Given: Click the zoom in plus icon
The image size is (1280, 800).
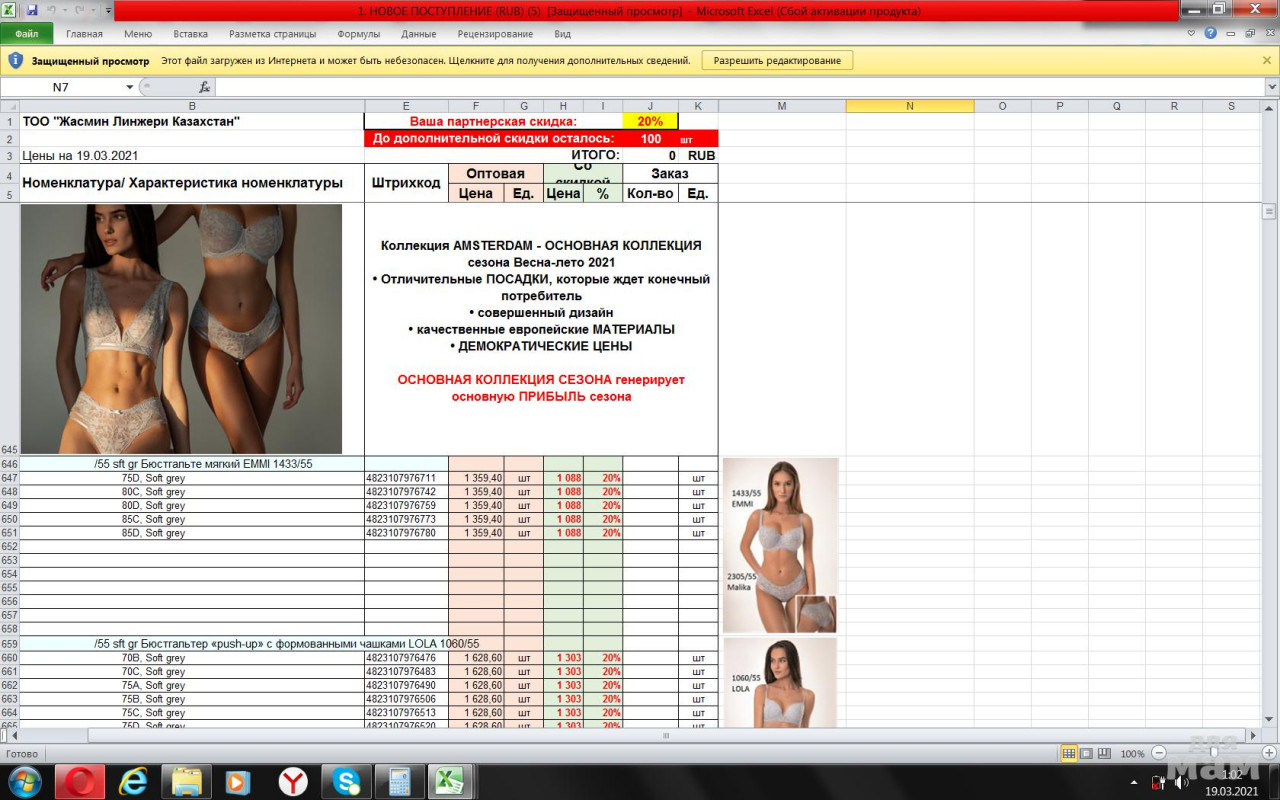Looking at the screenshot, I should click(1268, 753).
